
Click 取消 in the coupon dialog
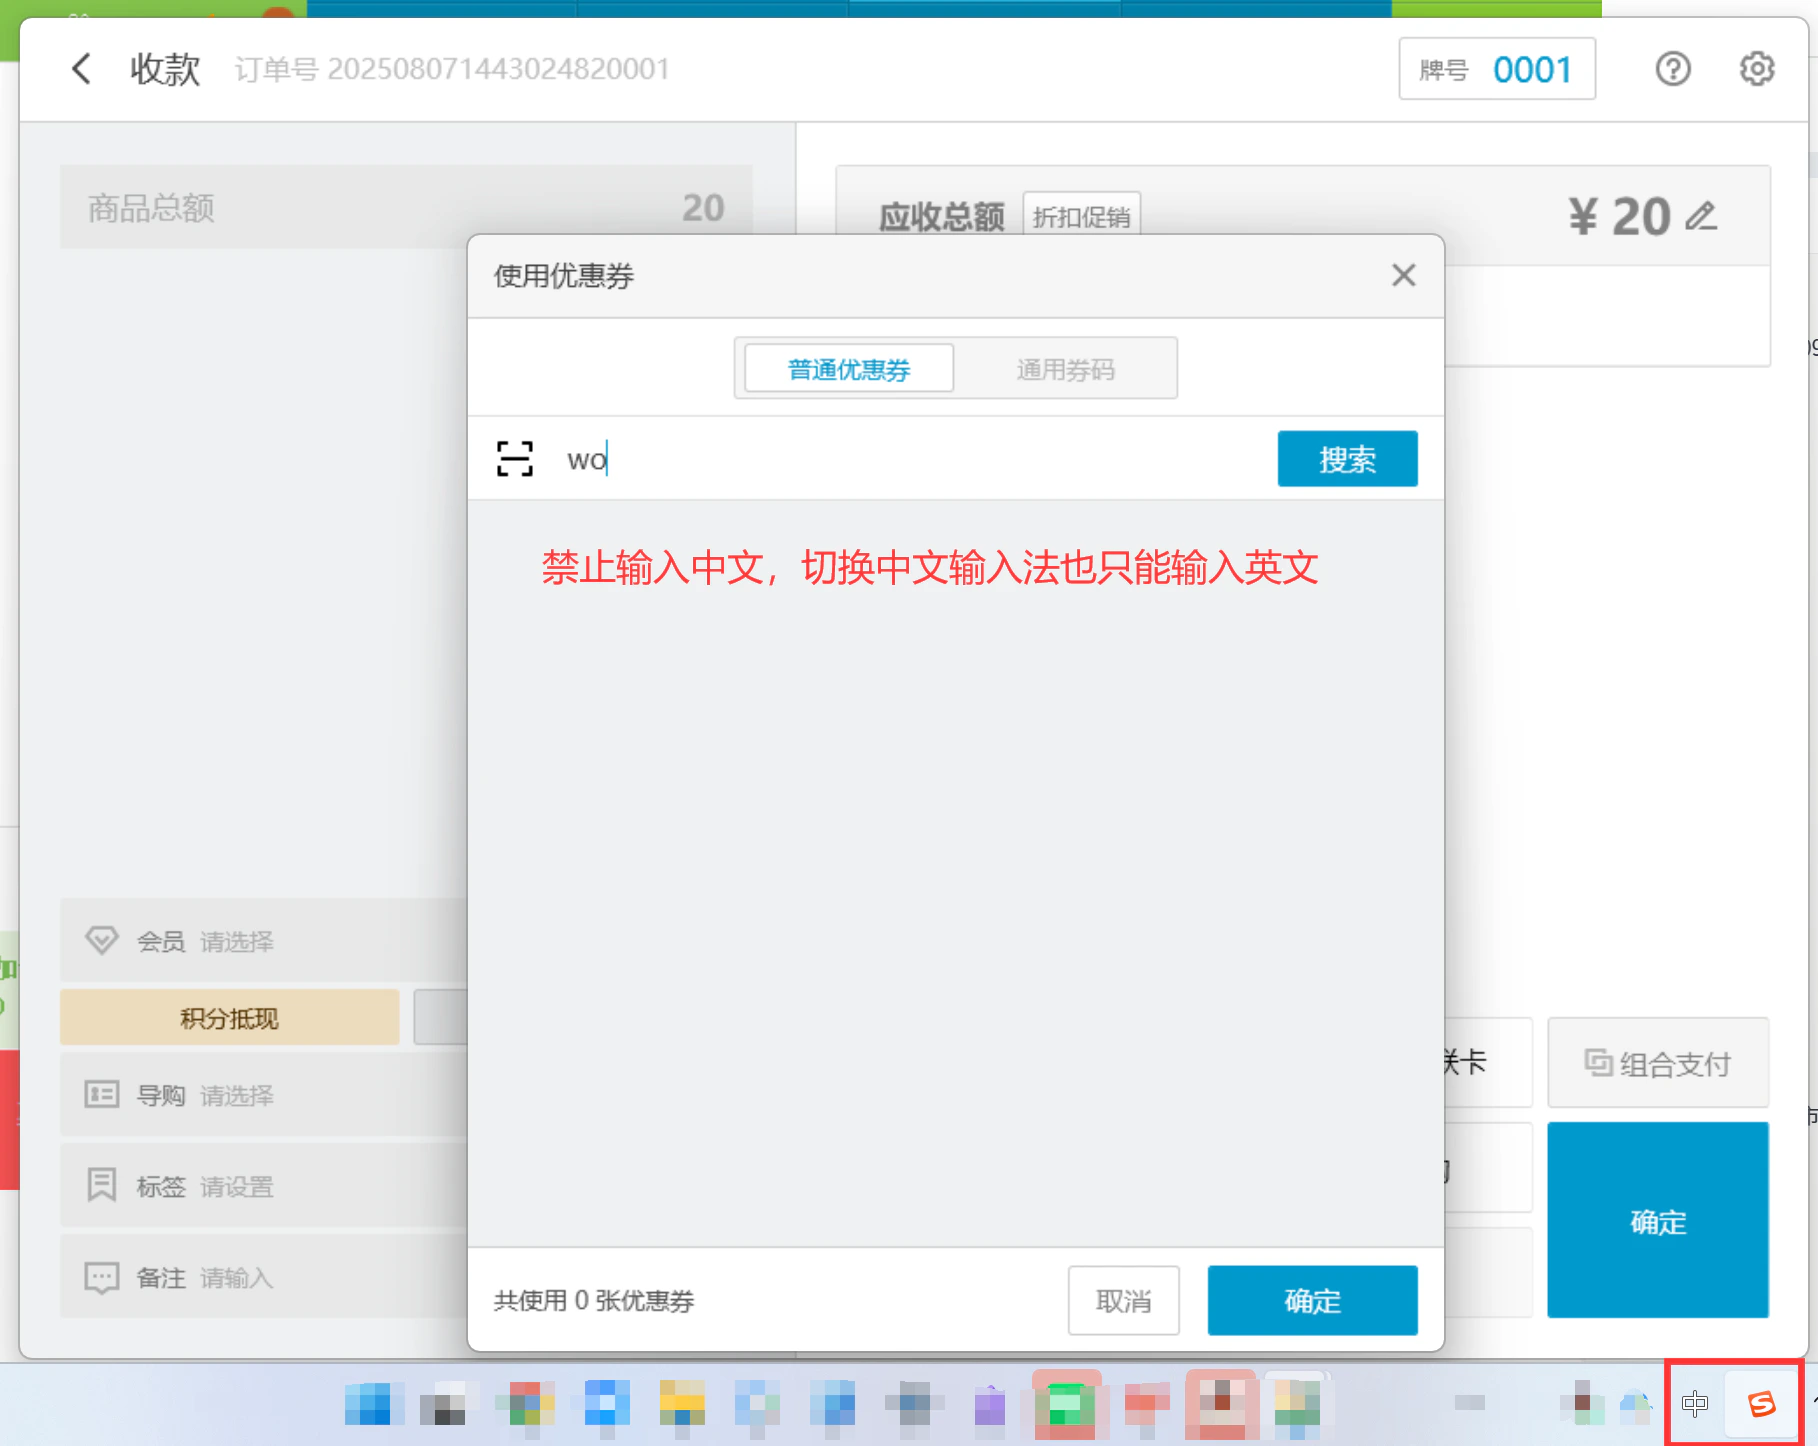coord(1124,1300)
